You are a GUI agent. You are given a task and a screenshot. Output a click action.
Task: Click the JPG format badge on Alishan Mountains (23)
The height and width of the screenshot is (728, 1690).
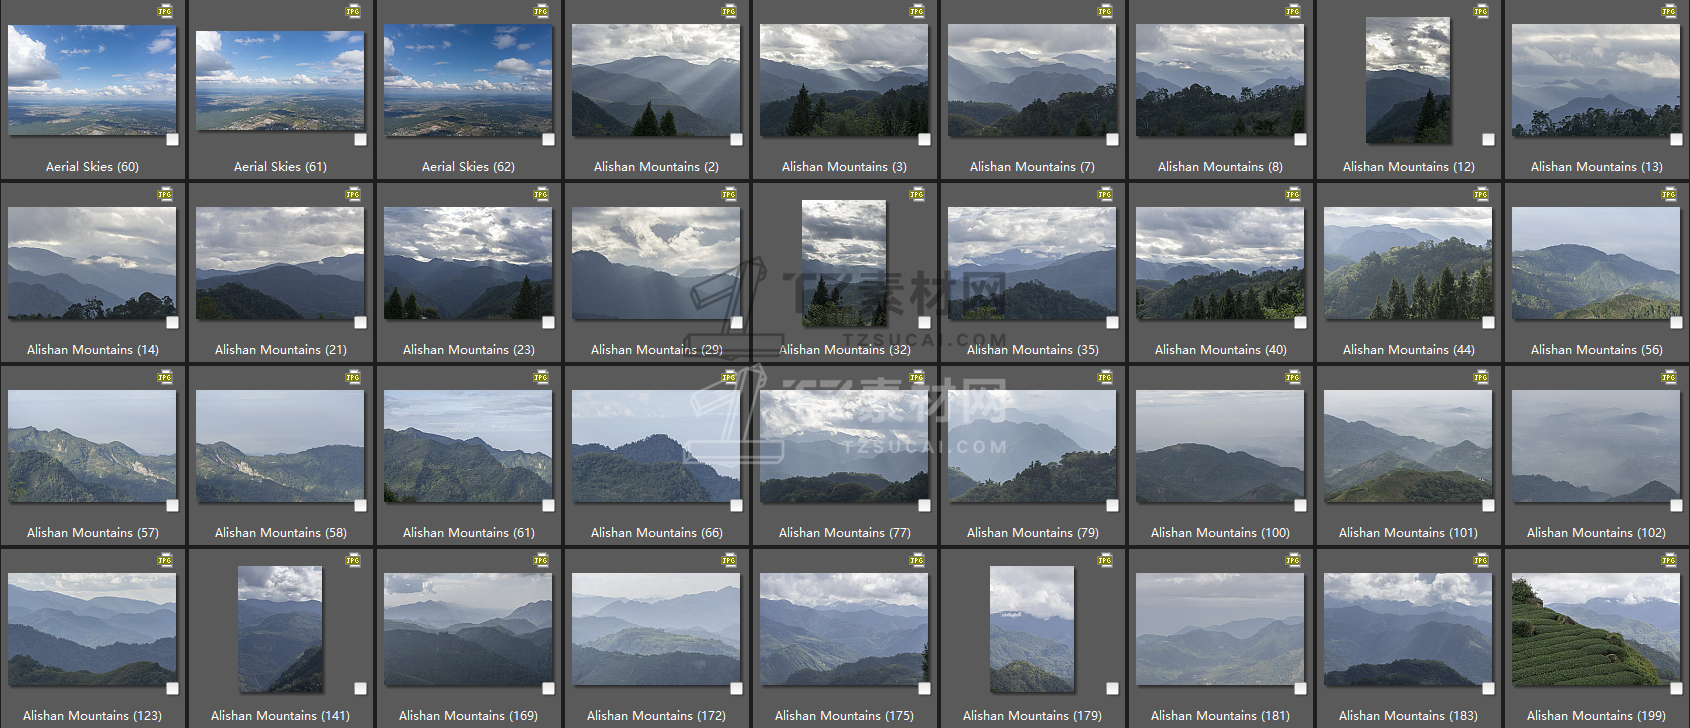click(541, 195)
